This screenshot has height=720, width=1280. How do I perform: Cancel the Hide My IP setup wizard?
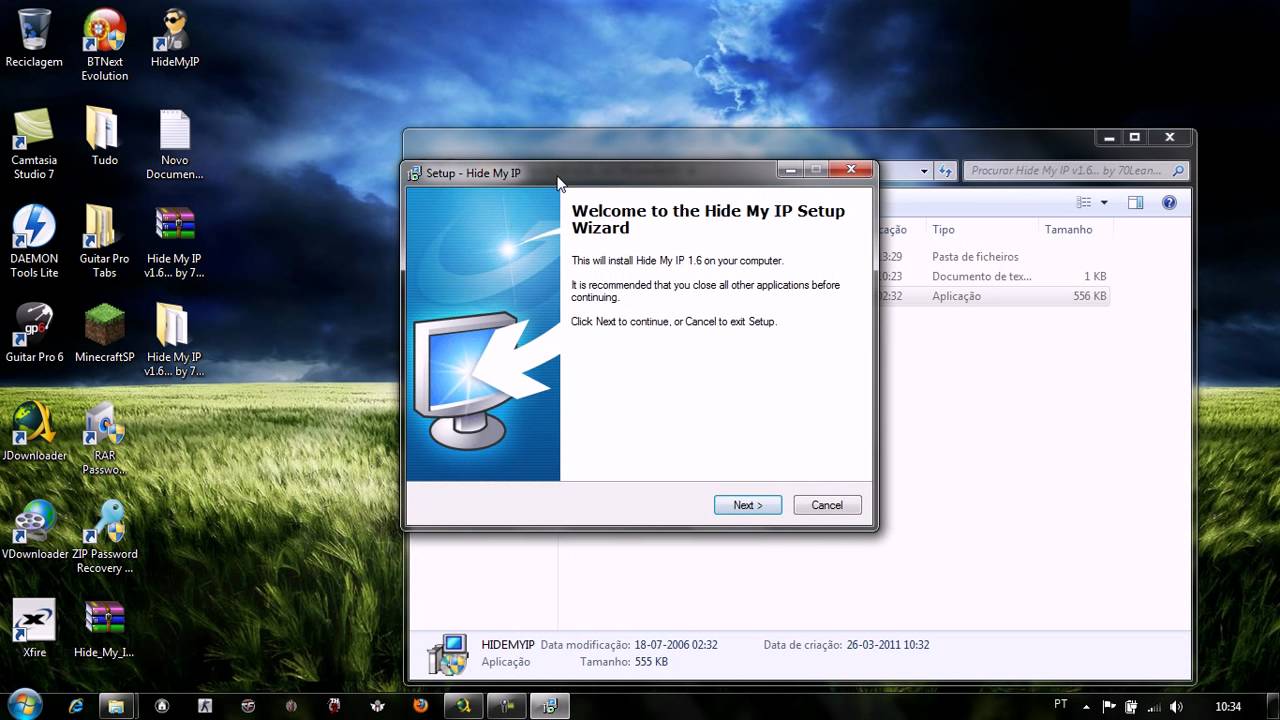[x=827, y=505]
